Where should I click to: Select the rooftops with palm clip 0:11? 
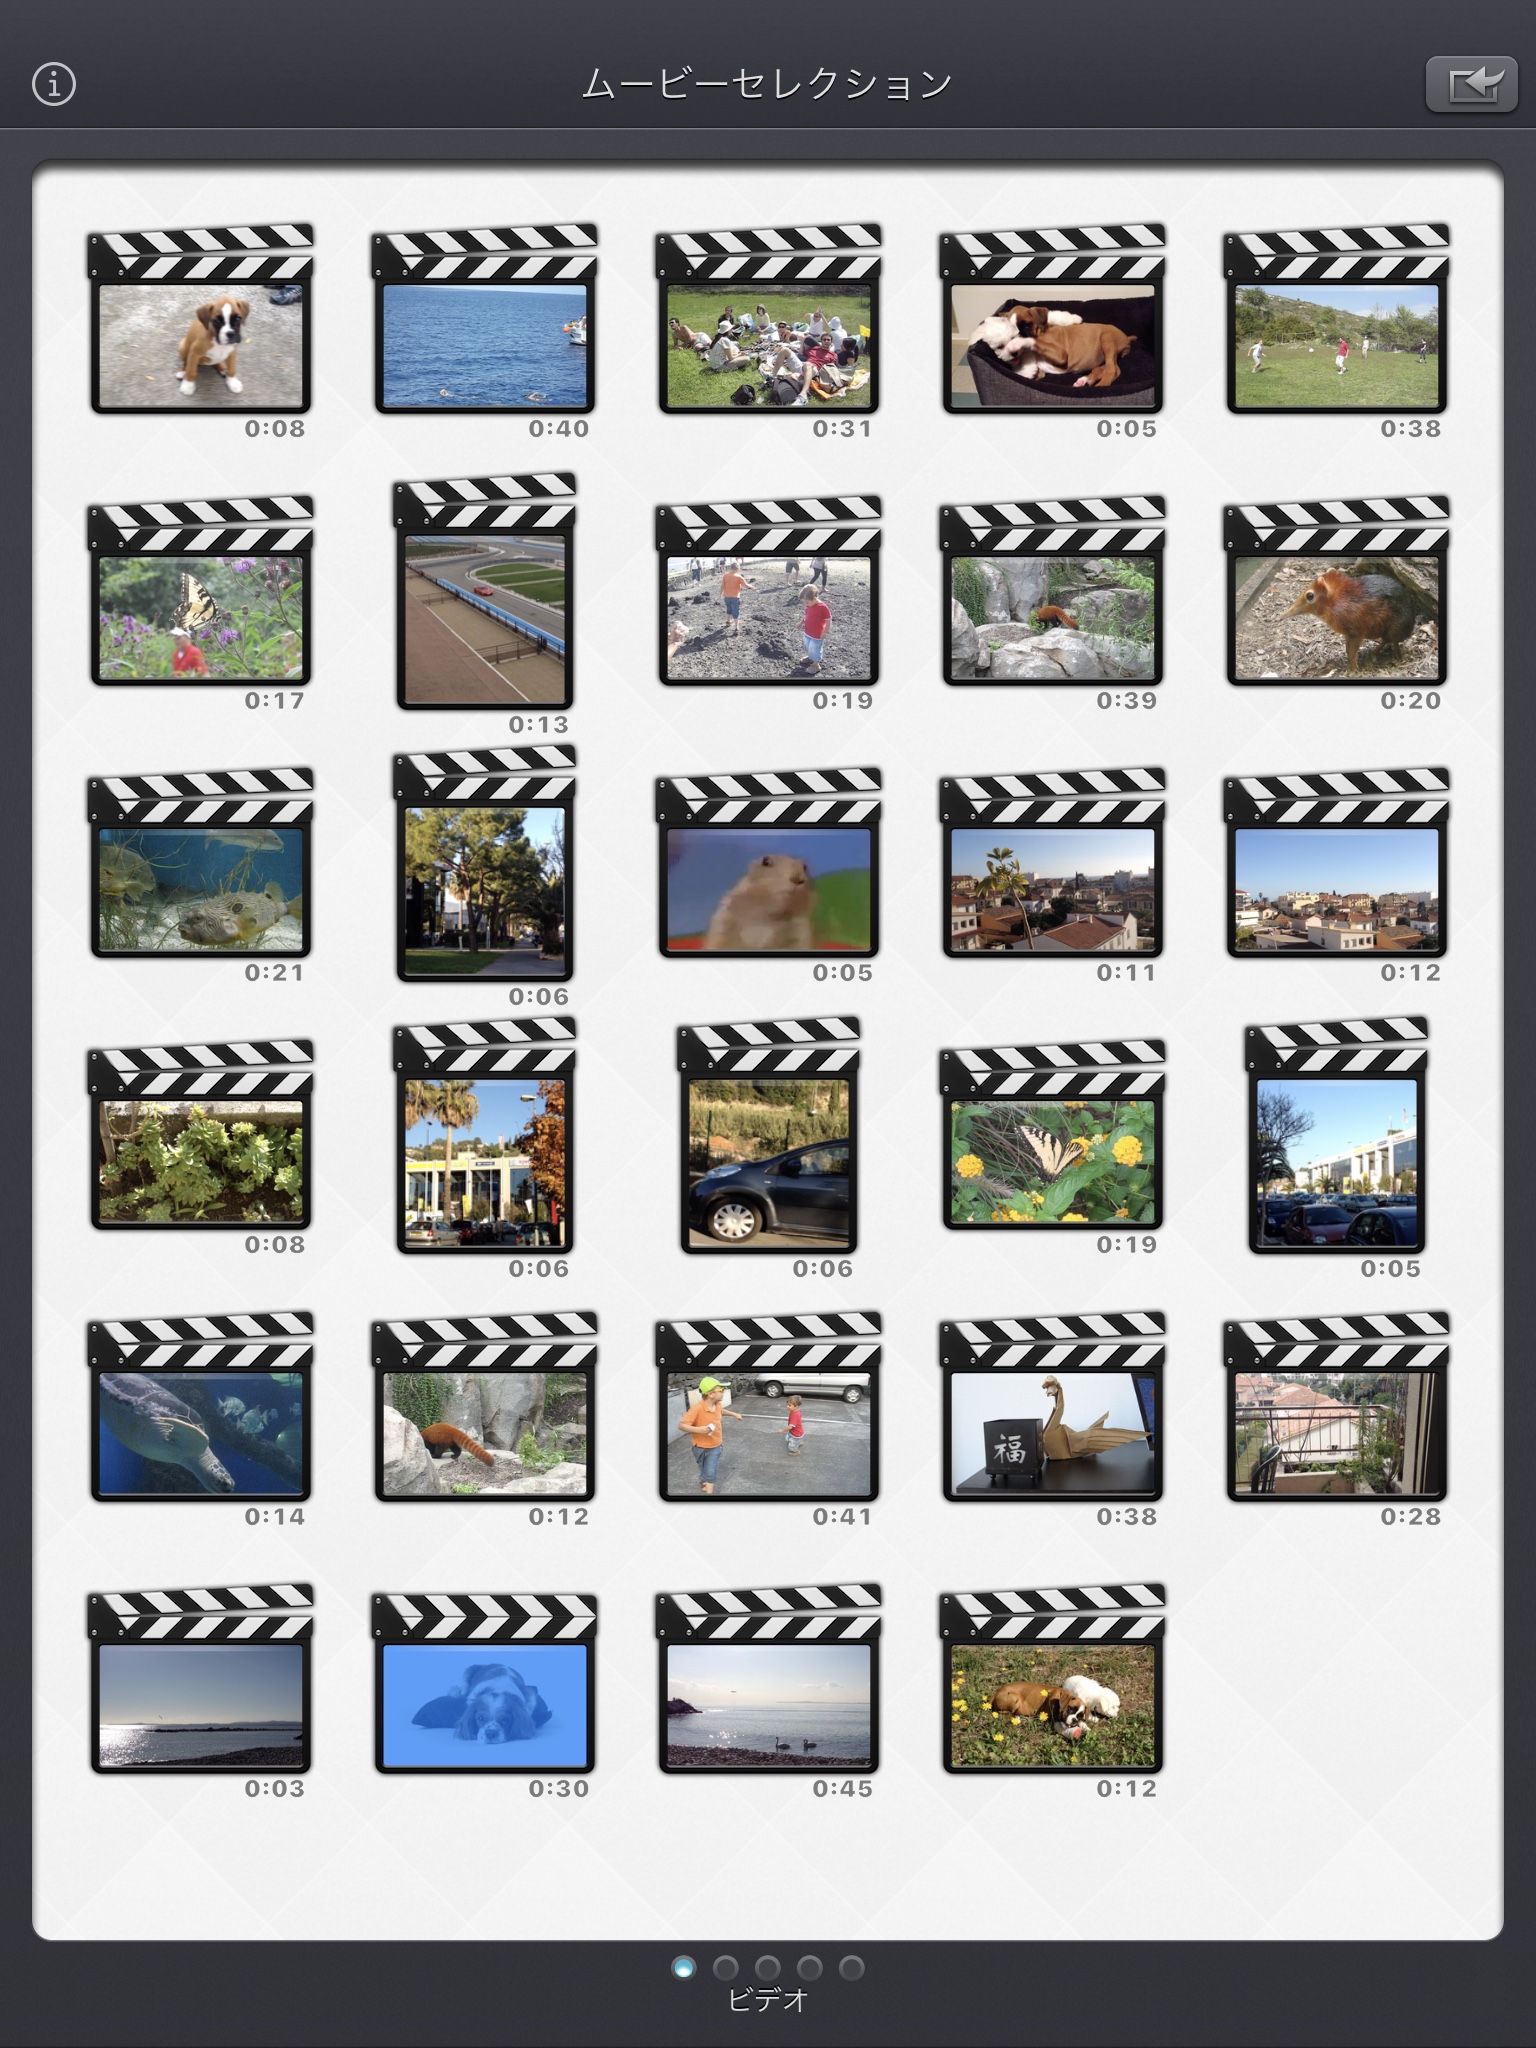(x=1053, y=863)
